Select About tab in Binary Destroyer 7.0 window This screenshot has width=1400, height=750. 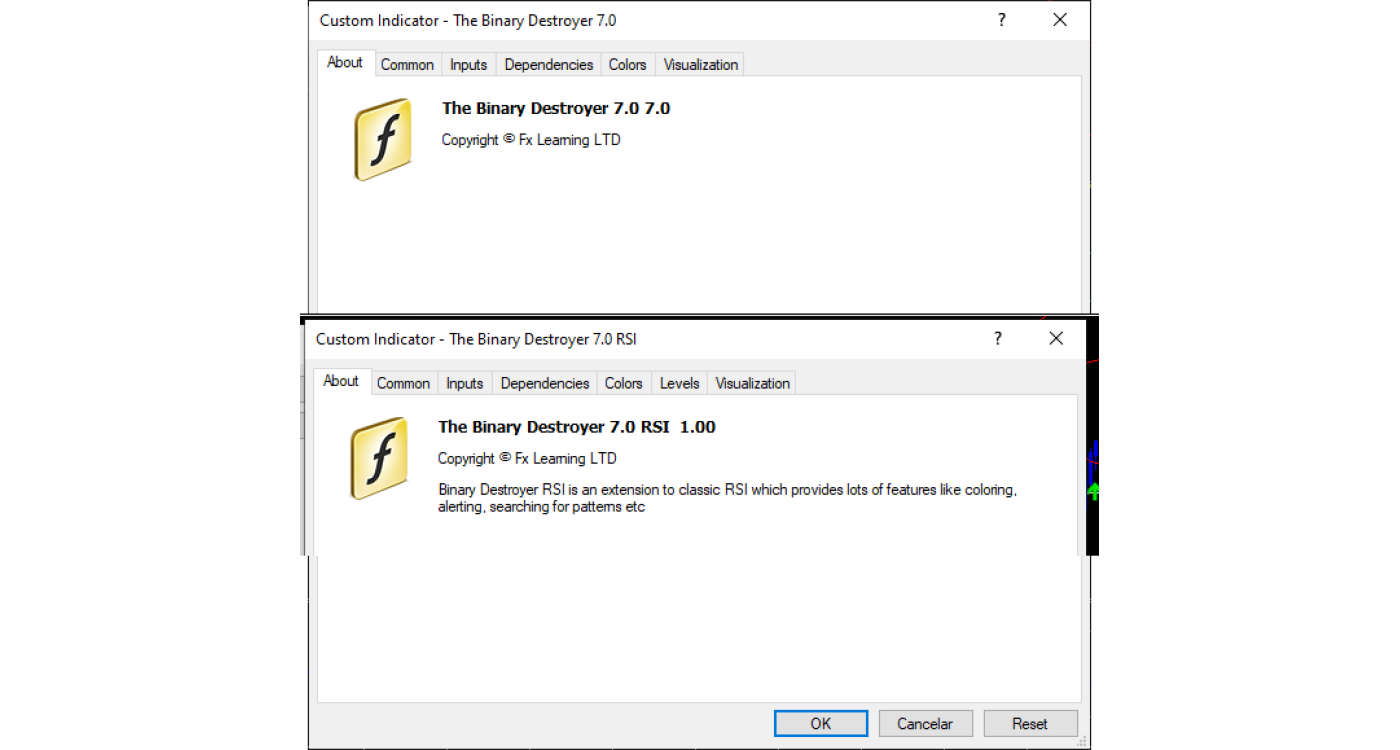[x=345, y=62]
